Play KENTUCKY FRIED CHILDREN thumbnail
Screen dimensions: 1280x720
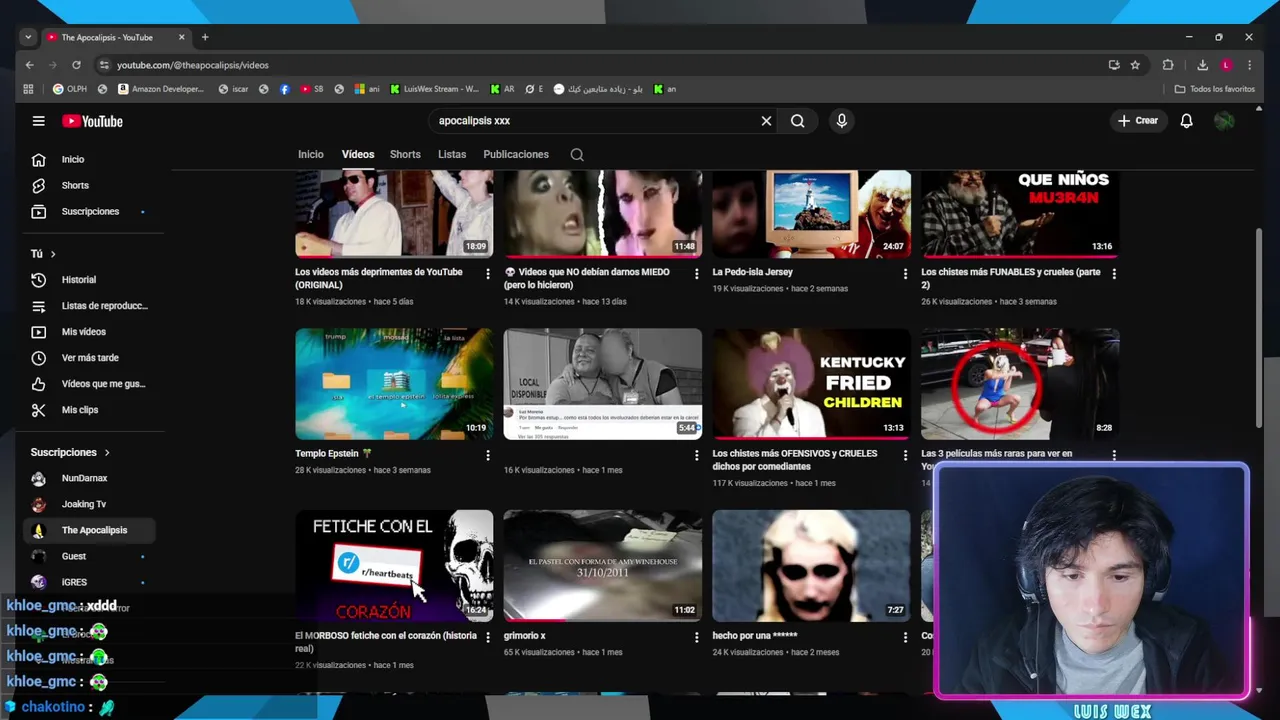point(811,384)
